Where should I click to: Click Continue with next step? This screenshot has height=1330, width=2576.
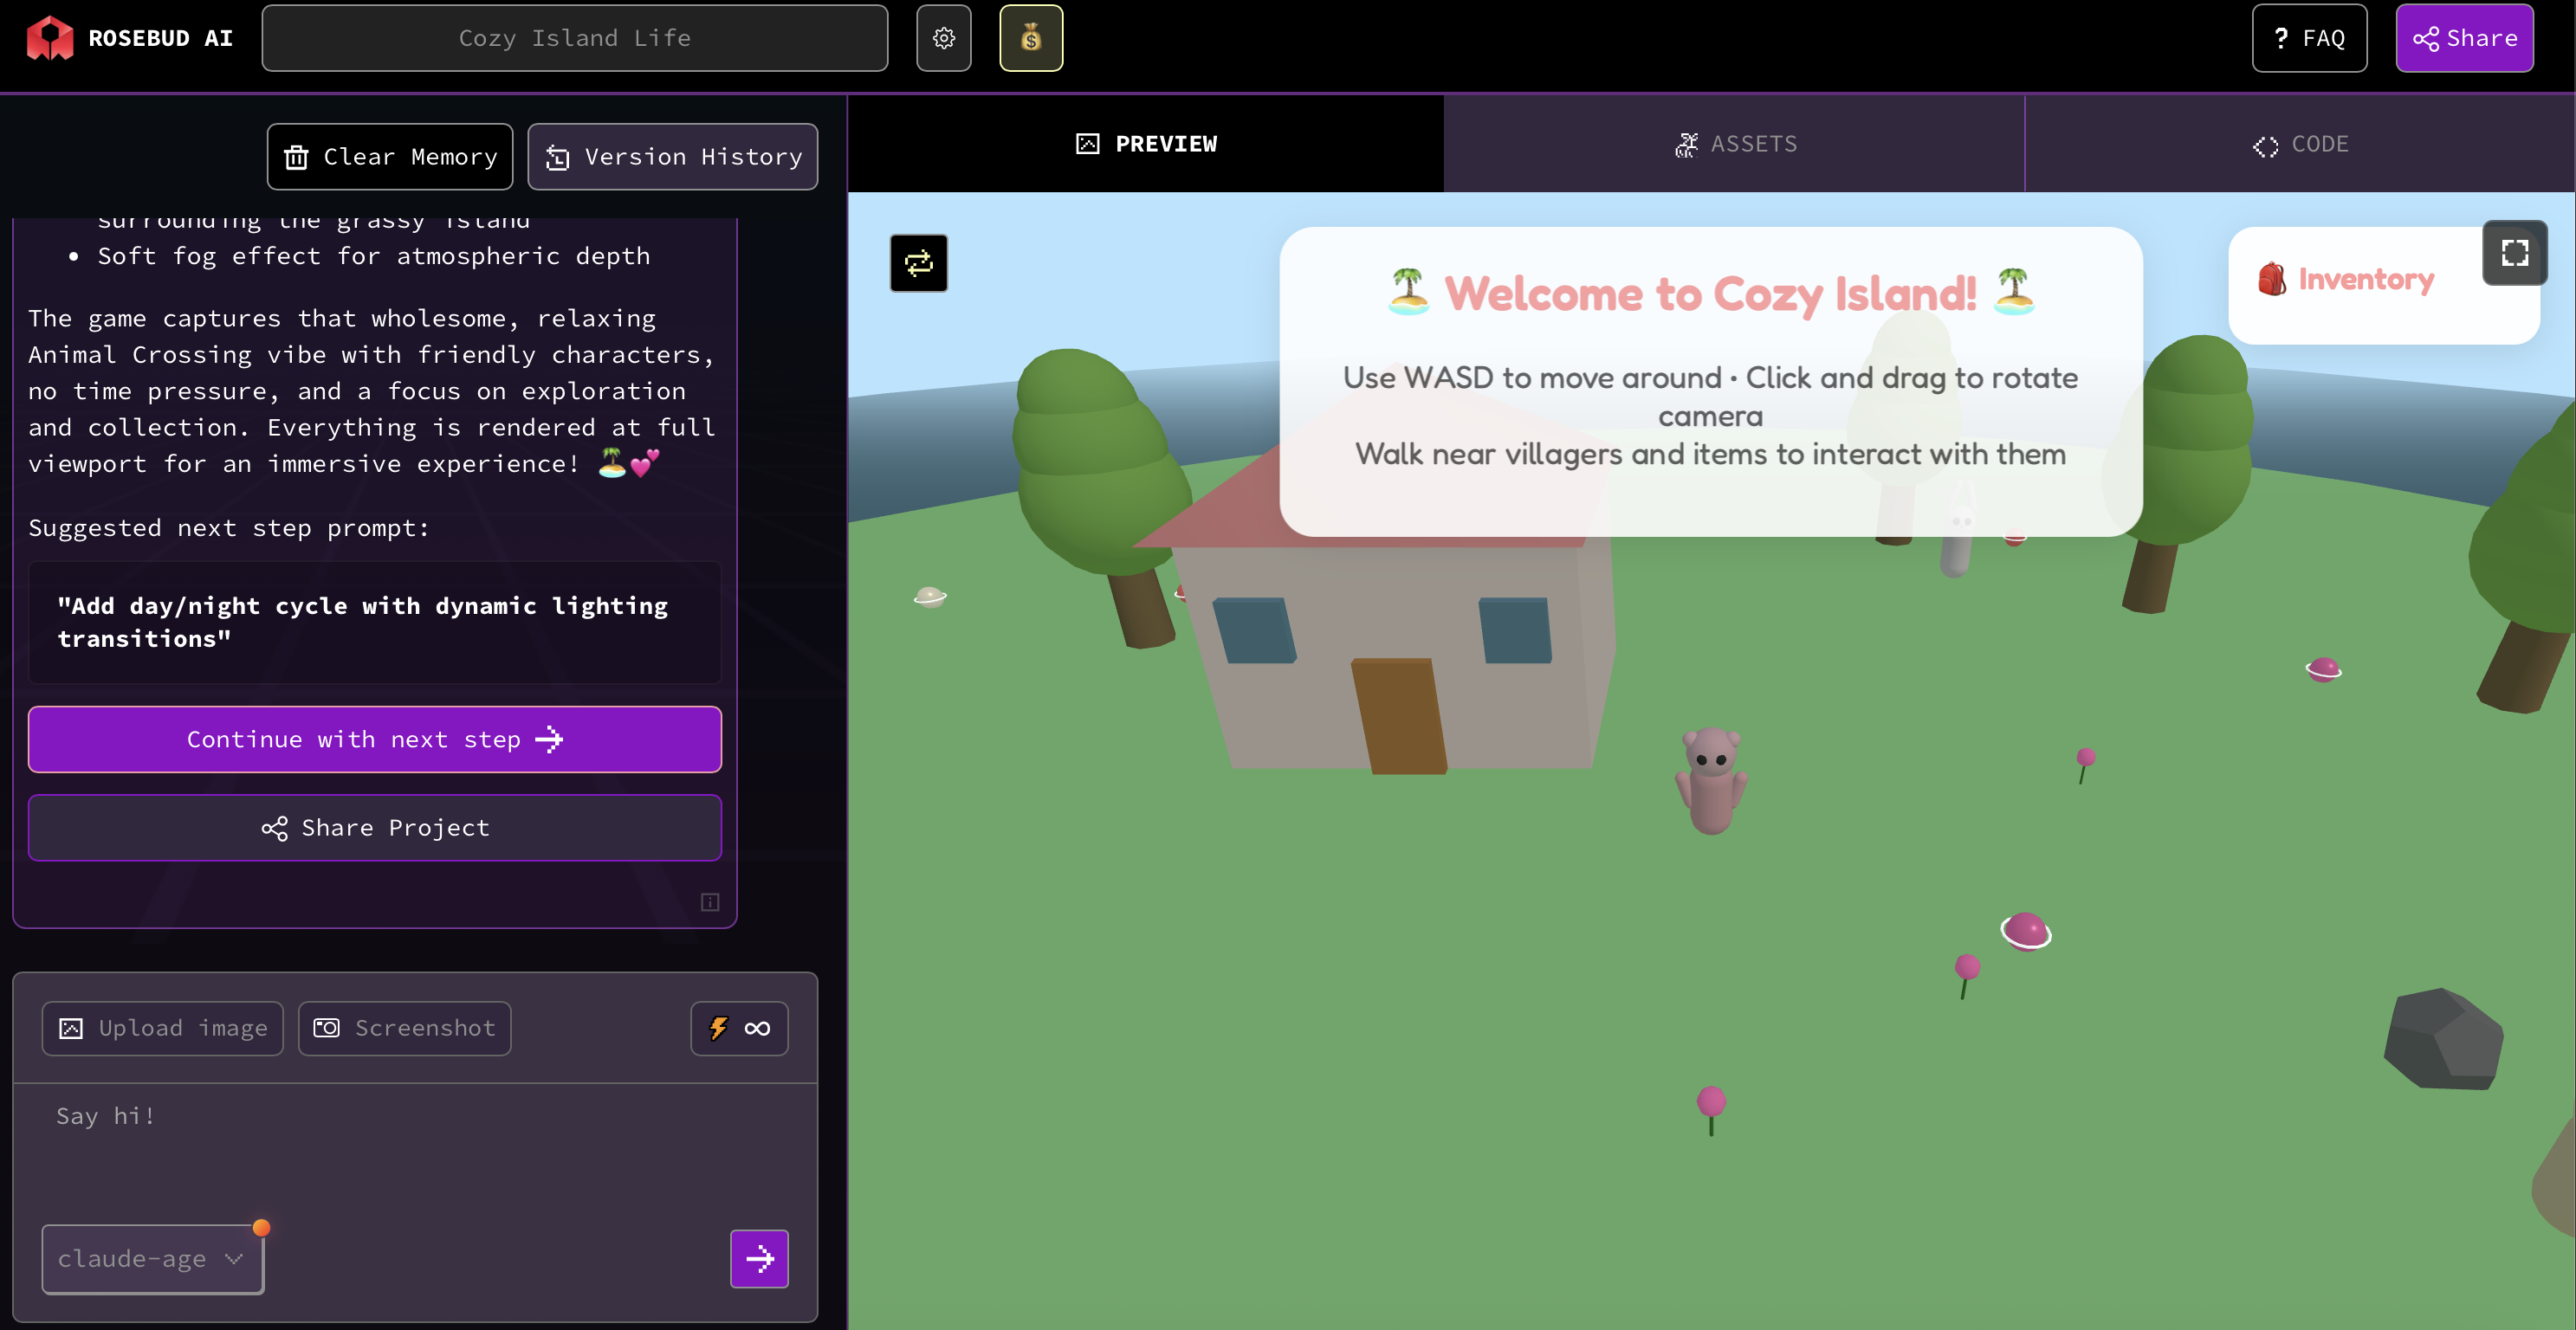(374, 739)
